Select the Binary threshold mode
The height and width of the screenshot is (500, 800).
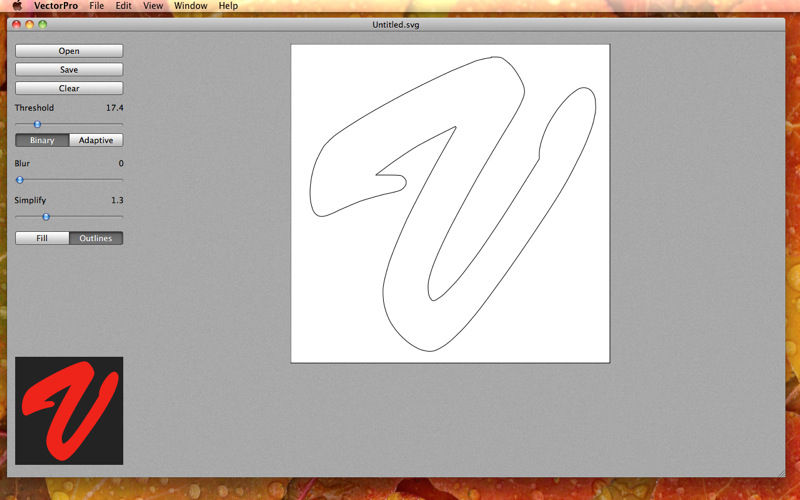point(42,140)
